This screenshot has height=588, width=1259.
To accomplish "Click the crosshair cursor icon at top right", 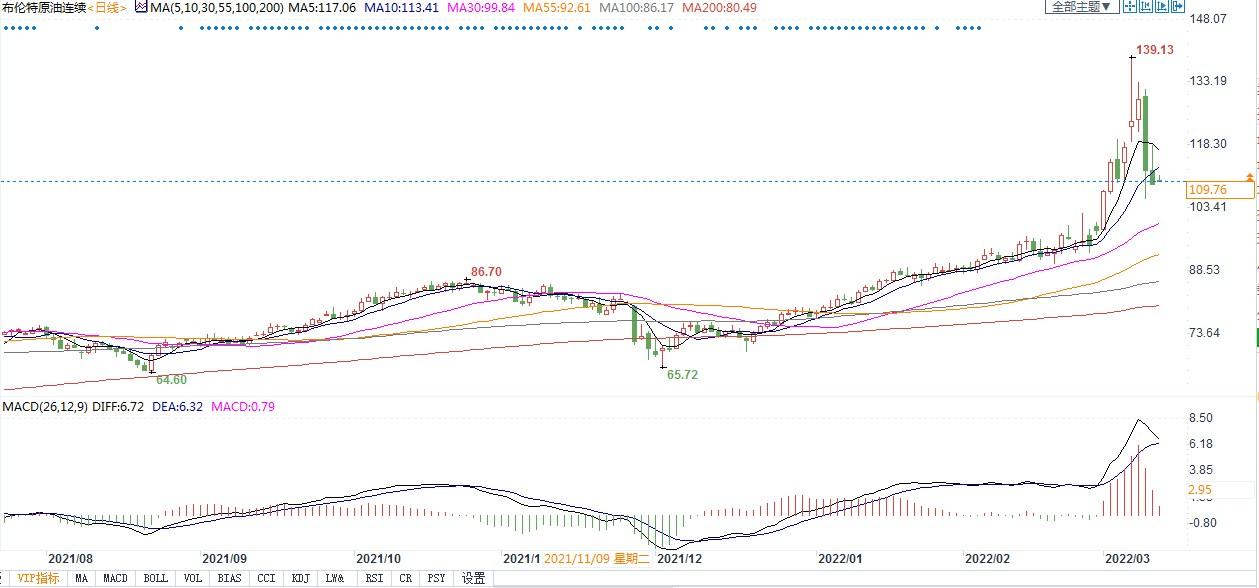I will point(1130,6).
